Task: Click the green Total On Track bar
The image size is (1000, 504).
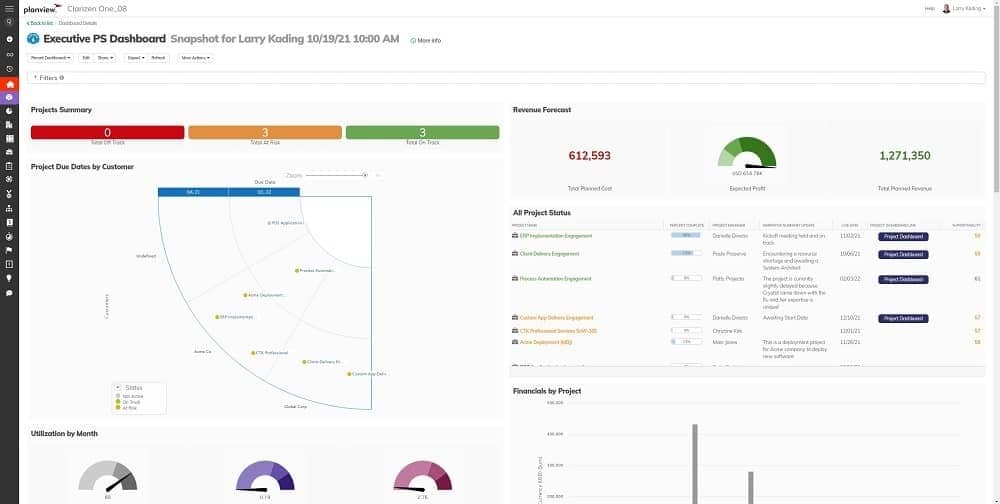Action: [422, 132]
